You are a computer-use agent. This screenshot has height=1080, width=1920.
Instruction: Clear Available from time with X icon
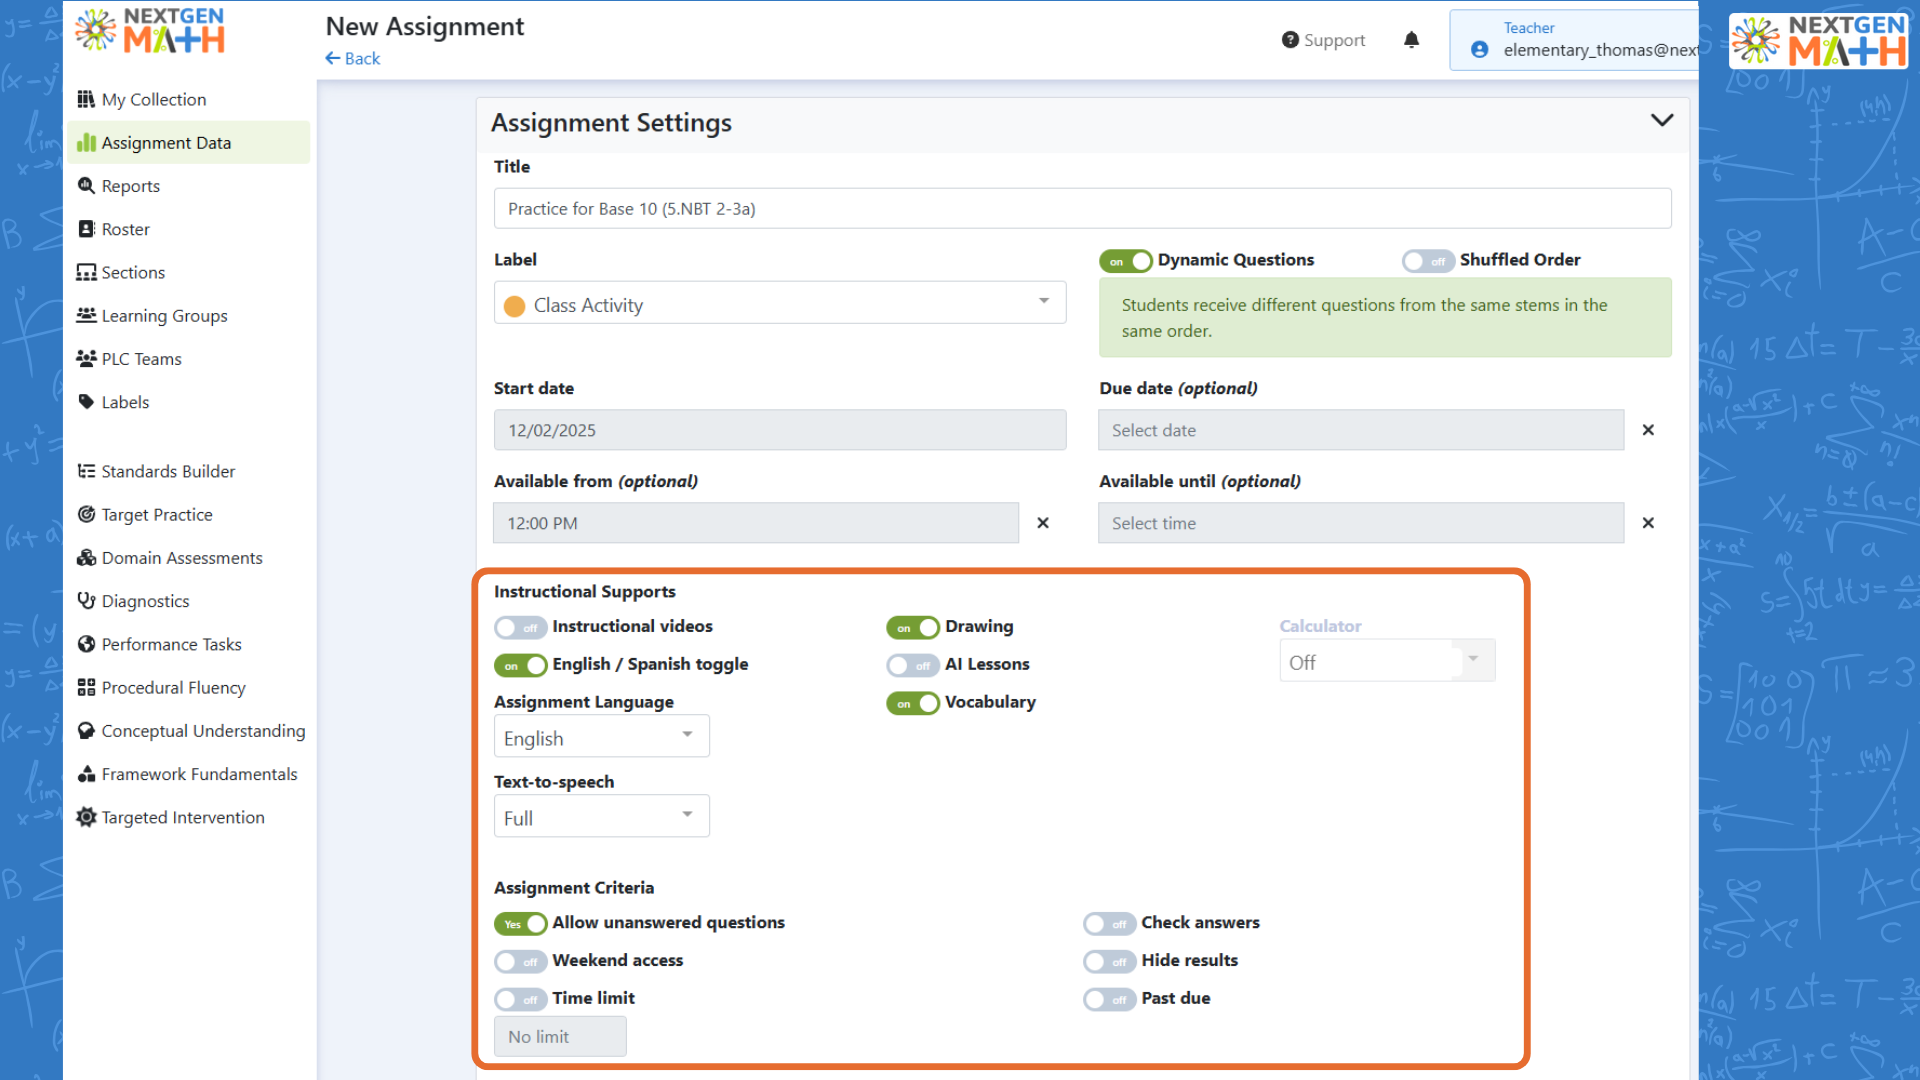(x=1043, y=523)
